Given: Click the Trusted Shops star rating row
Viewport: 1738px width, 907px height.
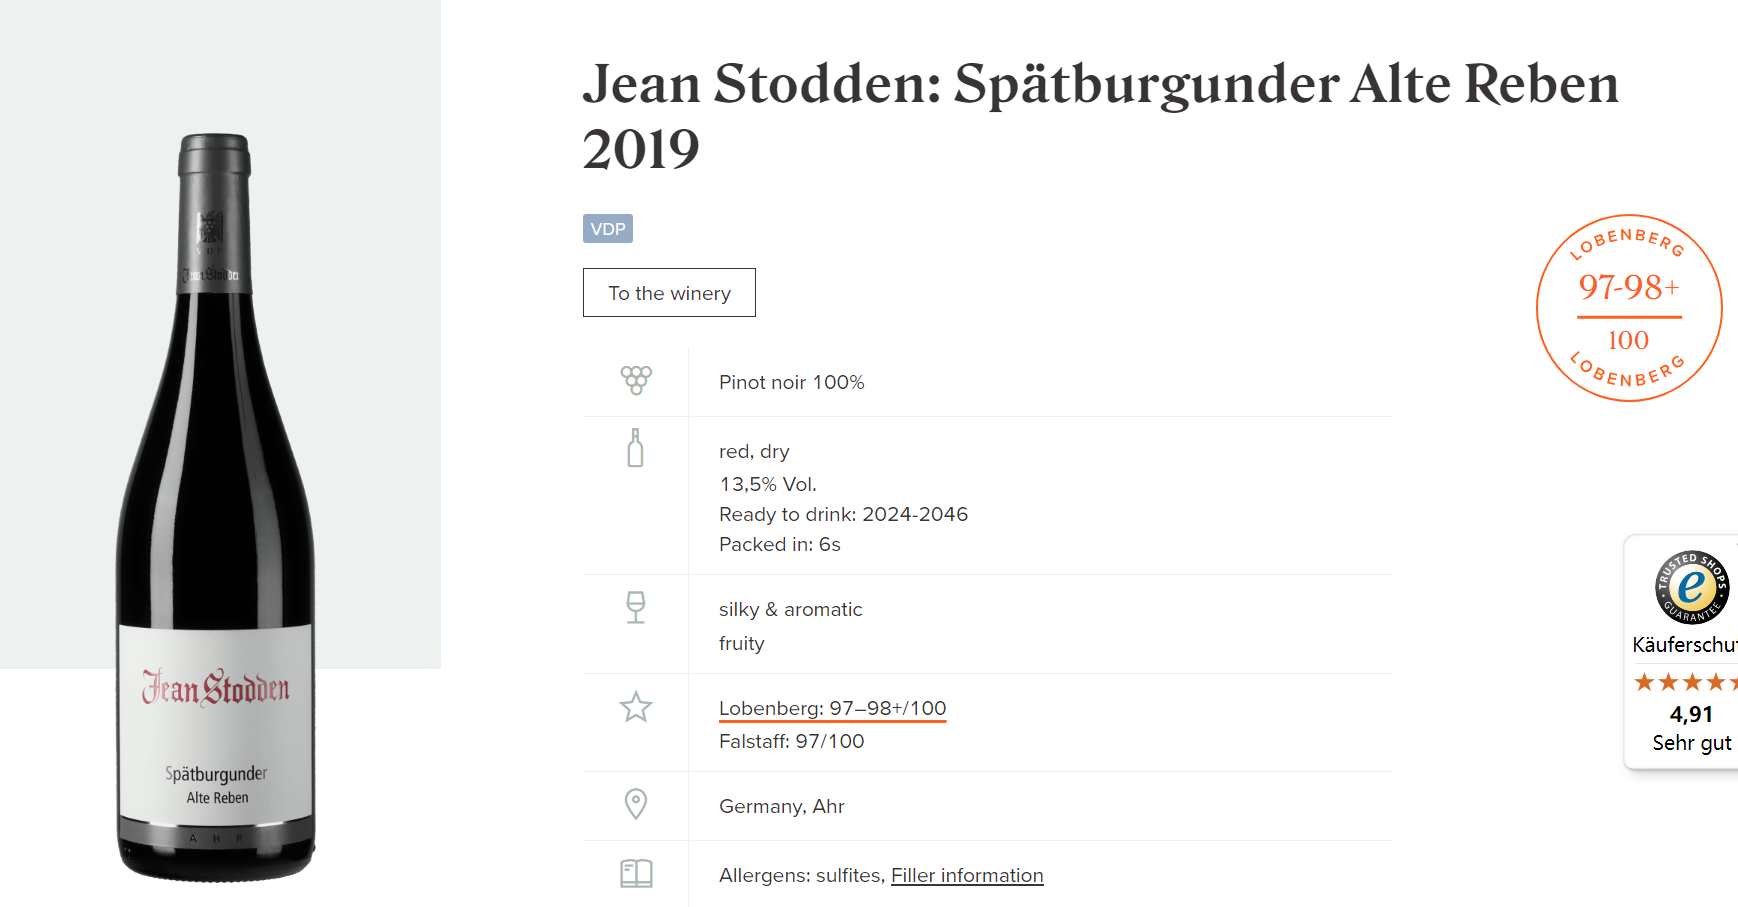Looking at the screenshot, I should 1685,682.
